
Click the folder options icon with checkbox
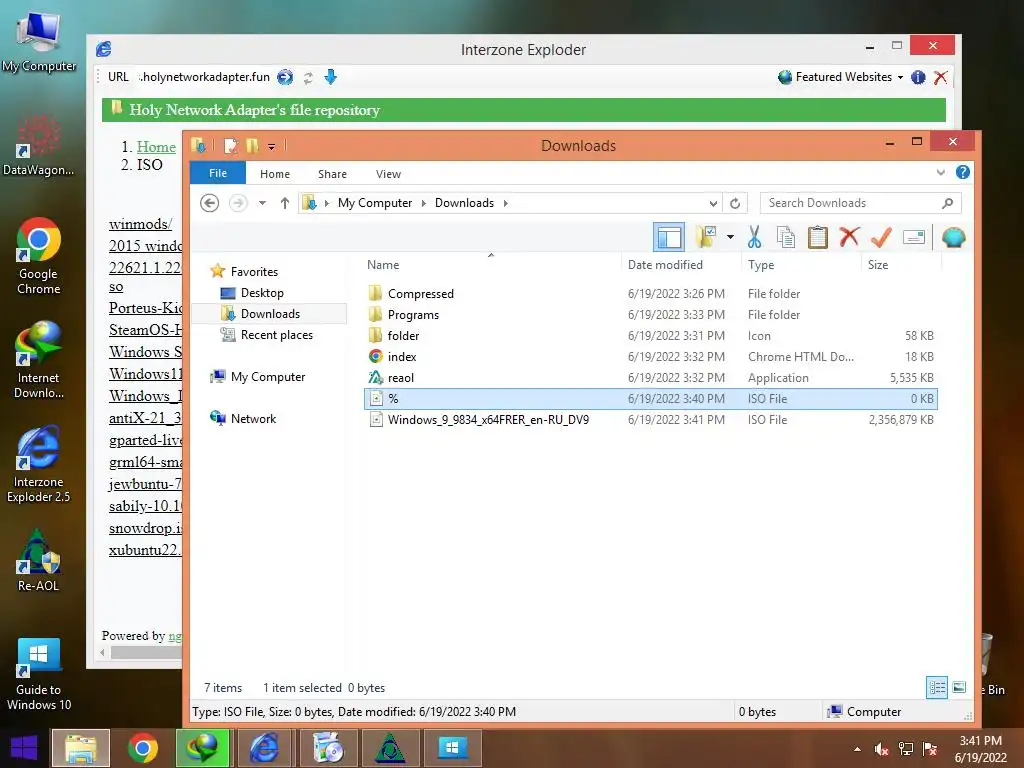click(x=706, y=238)
